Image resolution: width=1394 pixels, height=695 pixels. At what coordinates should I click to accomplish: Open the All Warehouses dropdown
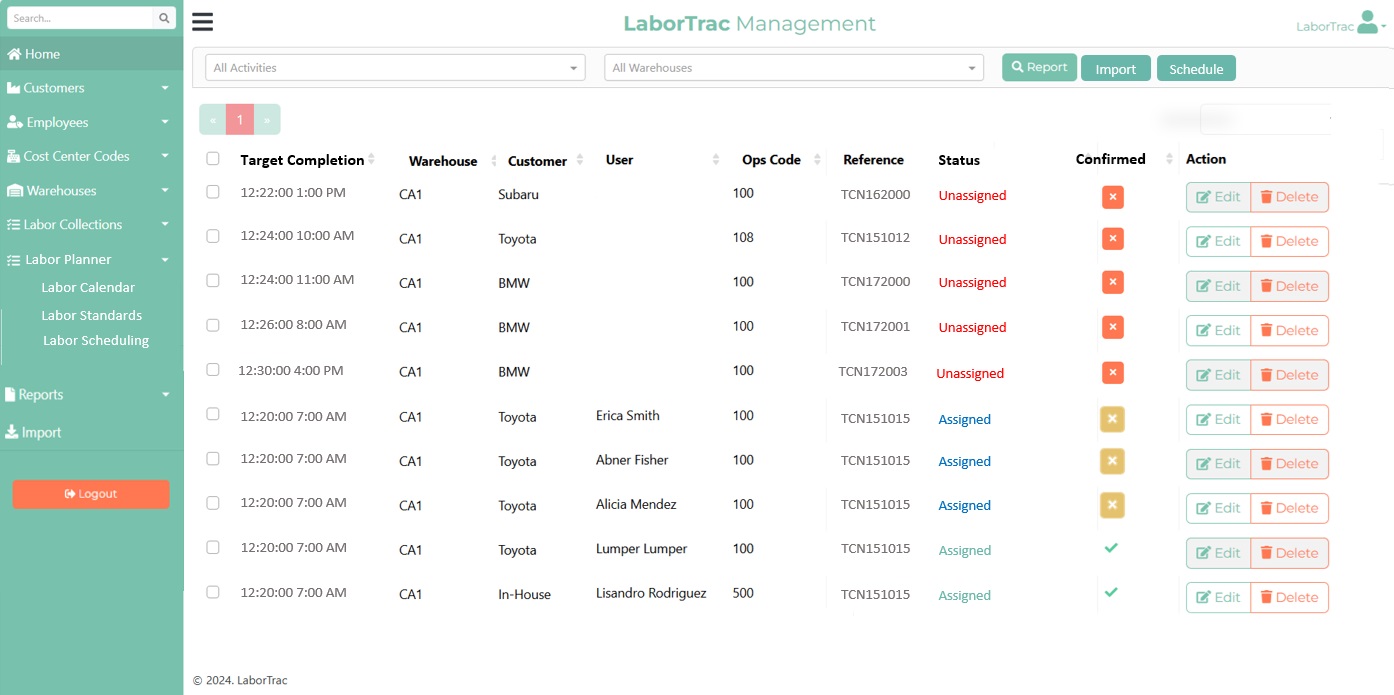pyautogui.click(x=794, y=68)
